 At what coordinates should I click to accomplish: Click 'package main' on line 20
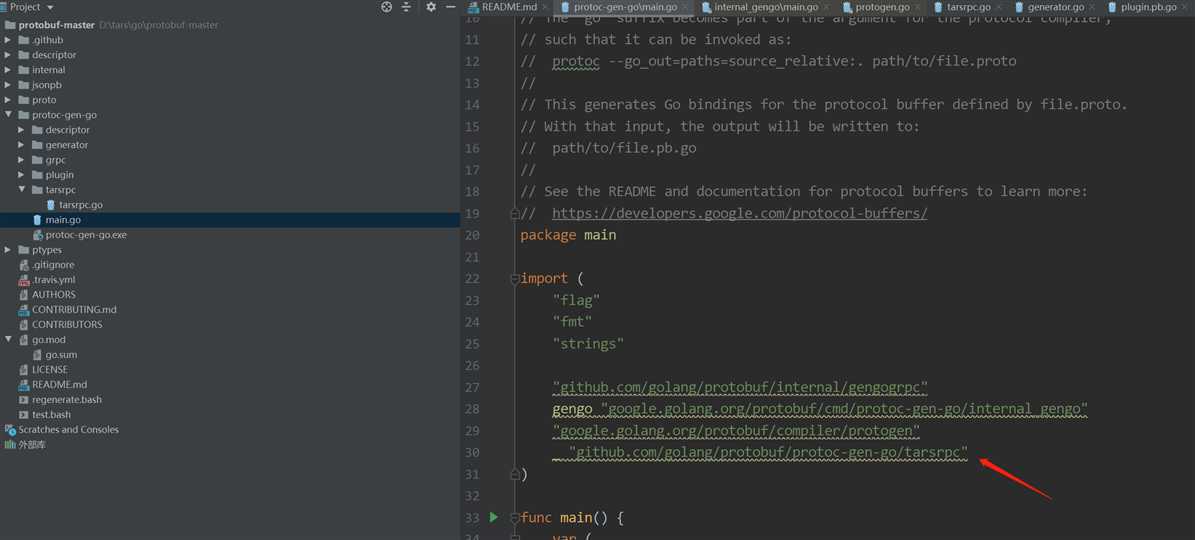pos(568,235)
